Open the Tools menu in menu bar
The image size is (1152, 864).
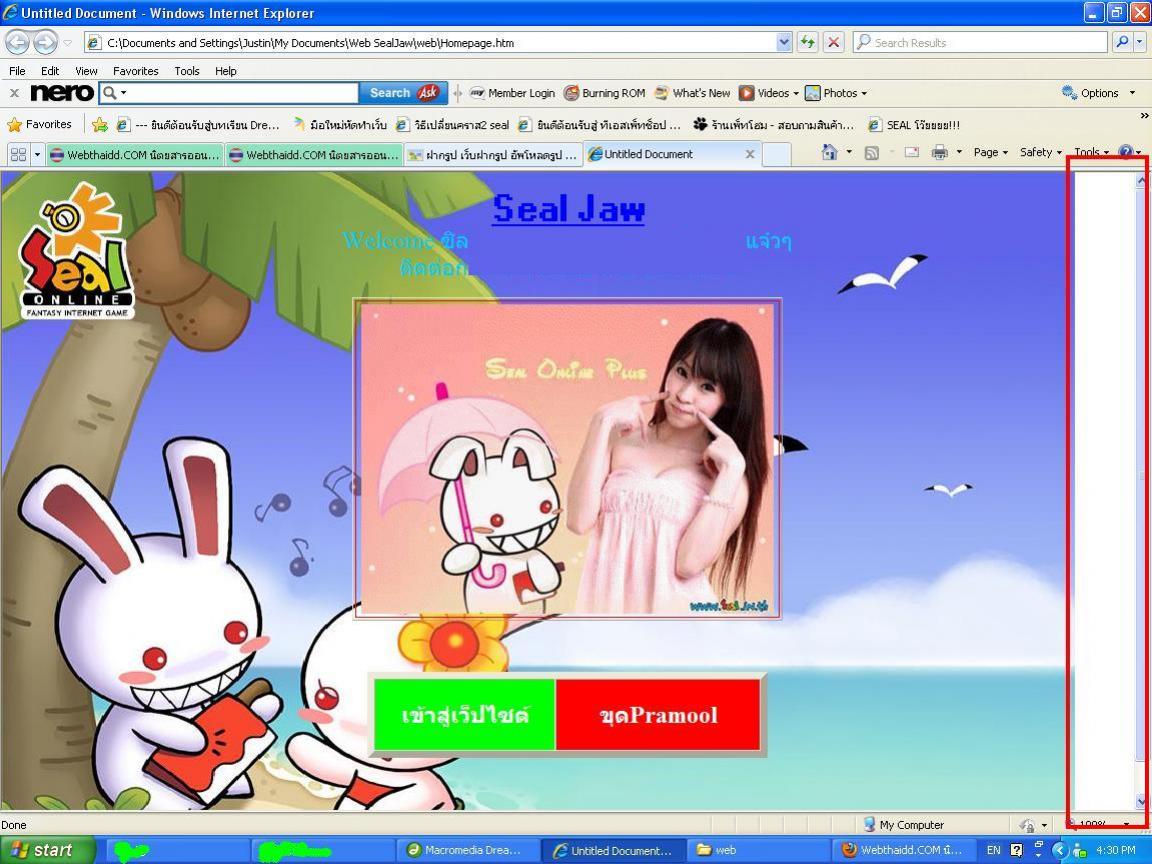(187, 71)
